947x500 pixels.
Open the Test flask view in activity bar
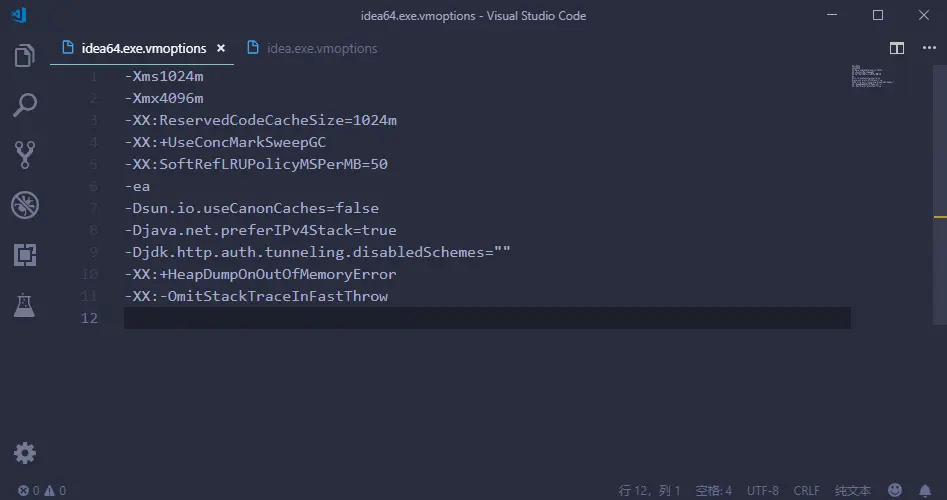pos(25,306)
